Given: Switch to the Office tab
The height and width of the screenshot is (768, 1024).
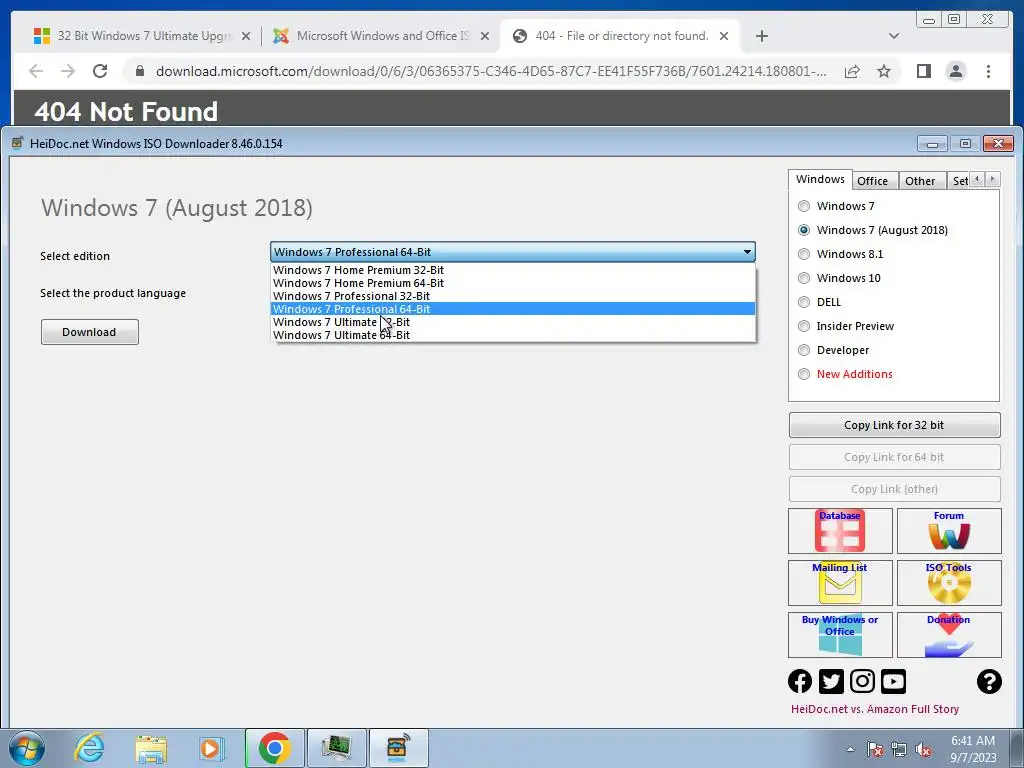Looking at the screenshot, I should tap(872, 181).
